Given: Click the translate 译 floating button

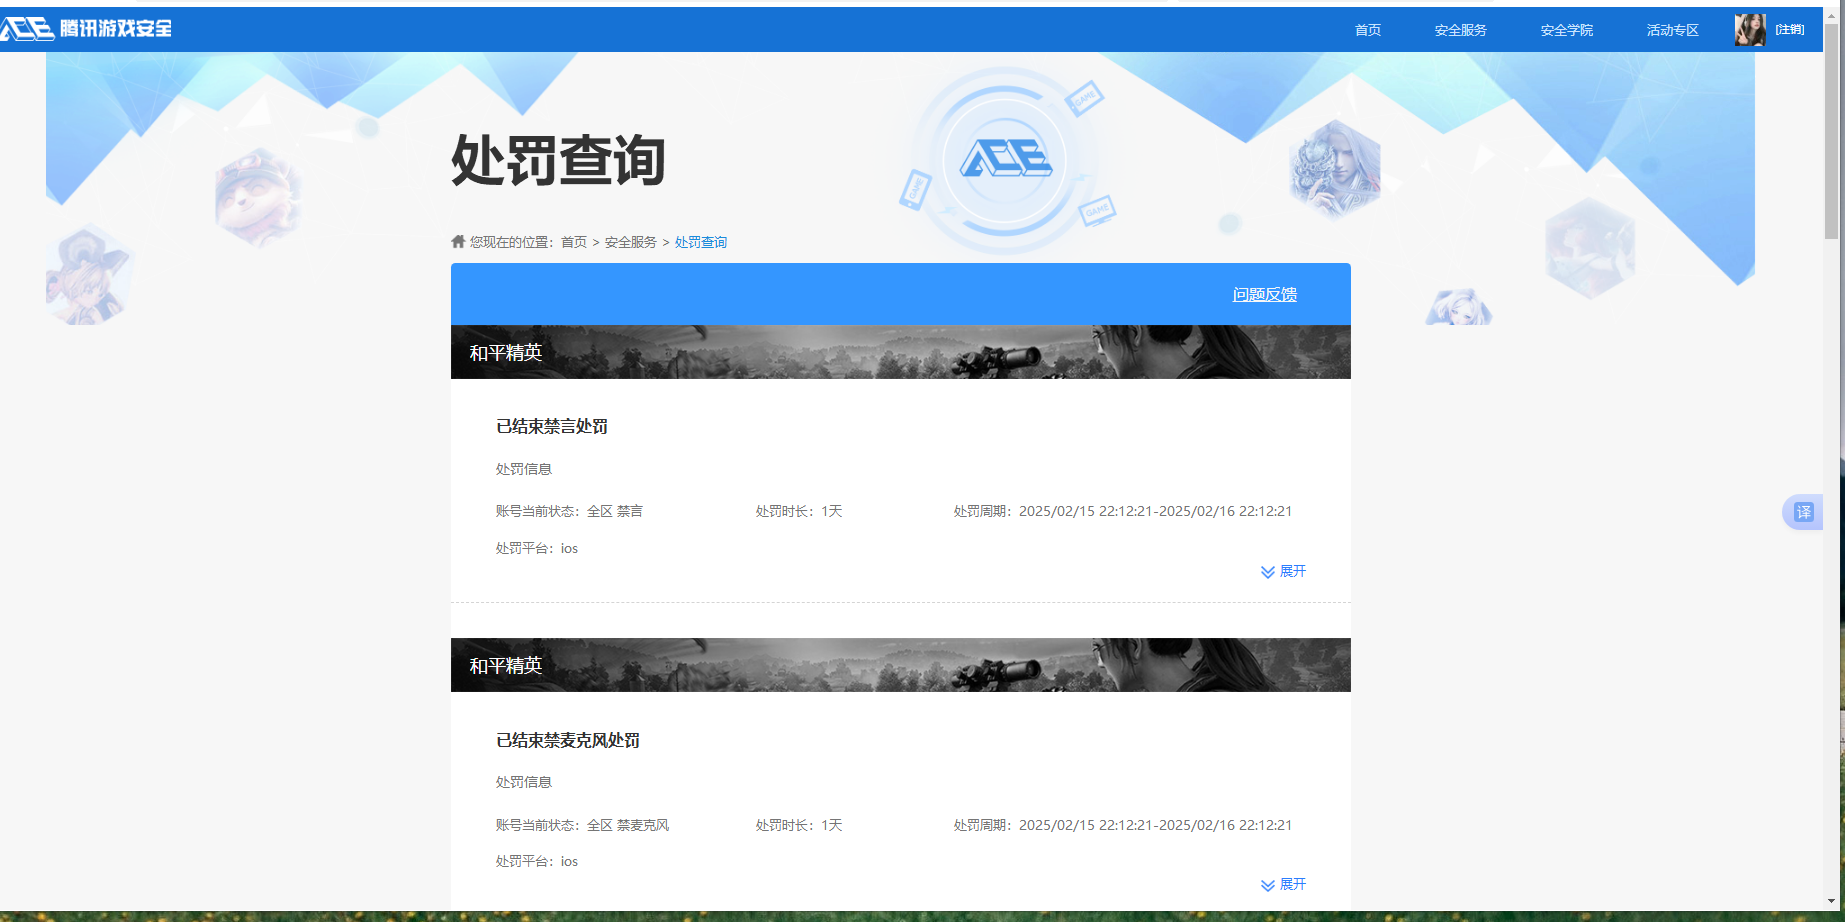Looking at the screenshot, I should [1803, 512].
